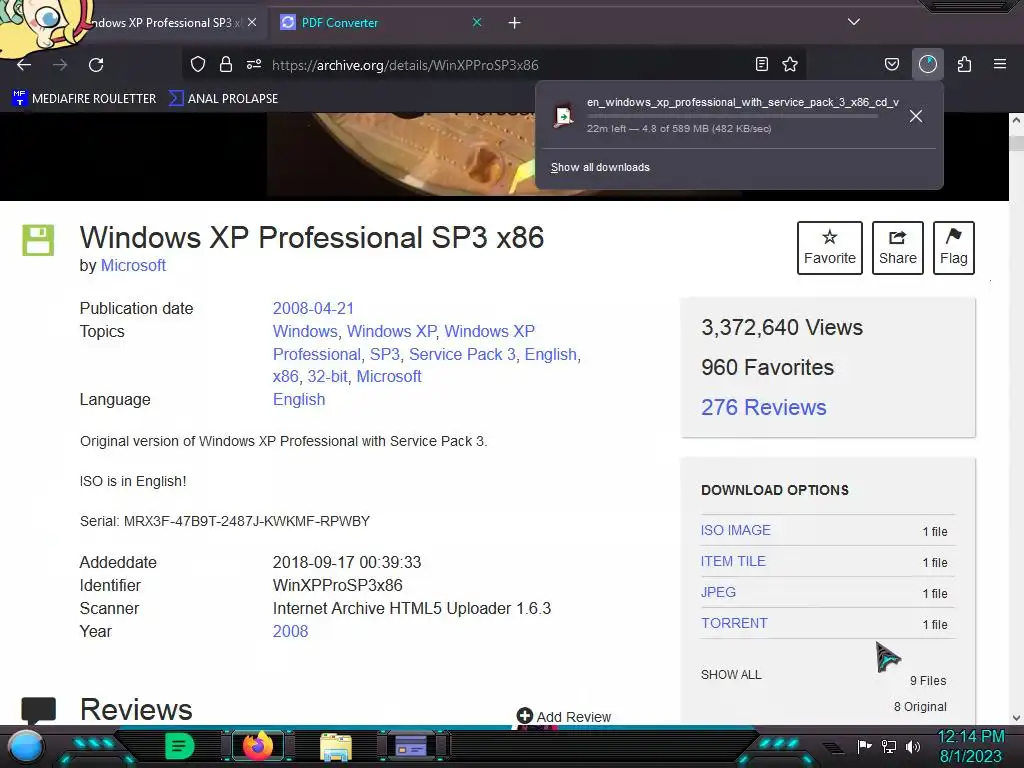Bookmark this page with the star icon
Image resolution: width=1024 pixels, height=768 pixels.
coord(790,64)
